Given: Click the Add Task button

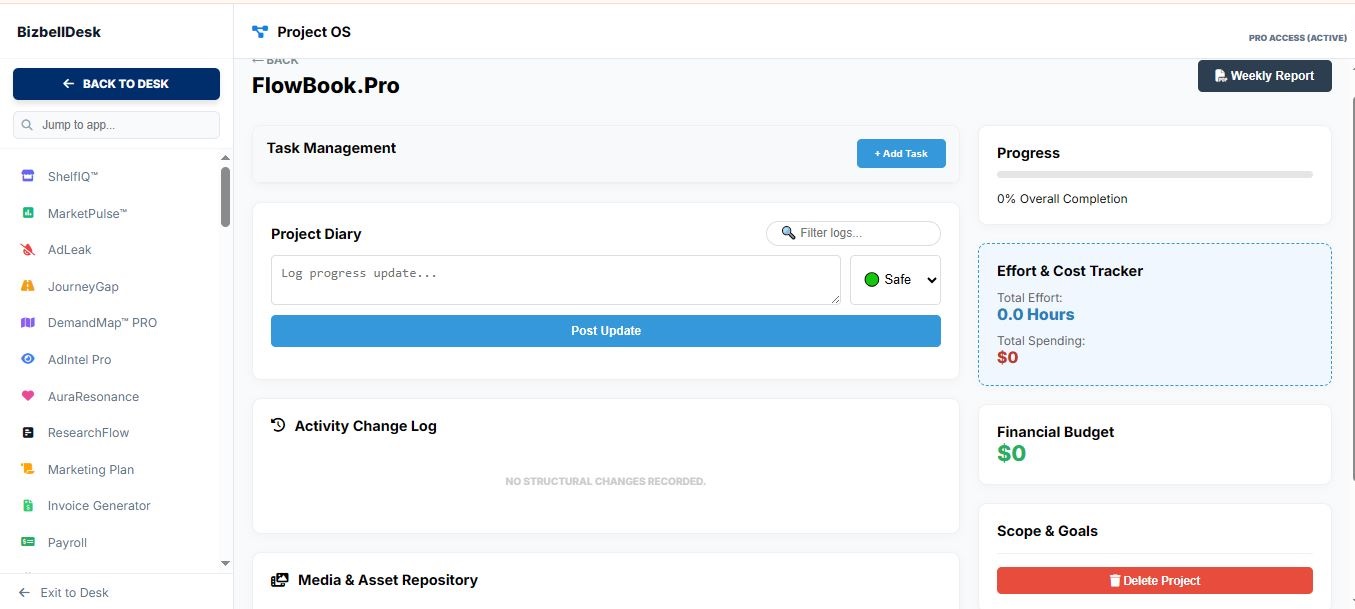Looking at the screenshot, I should 900,153.
